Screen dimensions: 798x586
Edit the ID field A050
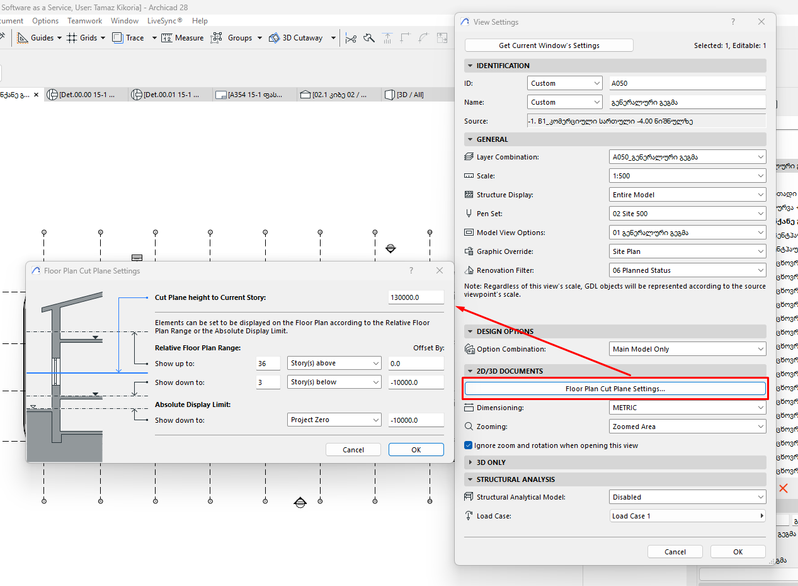click(x=687, y=83)
